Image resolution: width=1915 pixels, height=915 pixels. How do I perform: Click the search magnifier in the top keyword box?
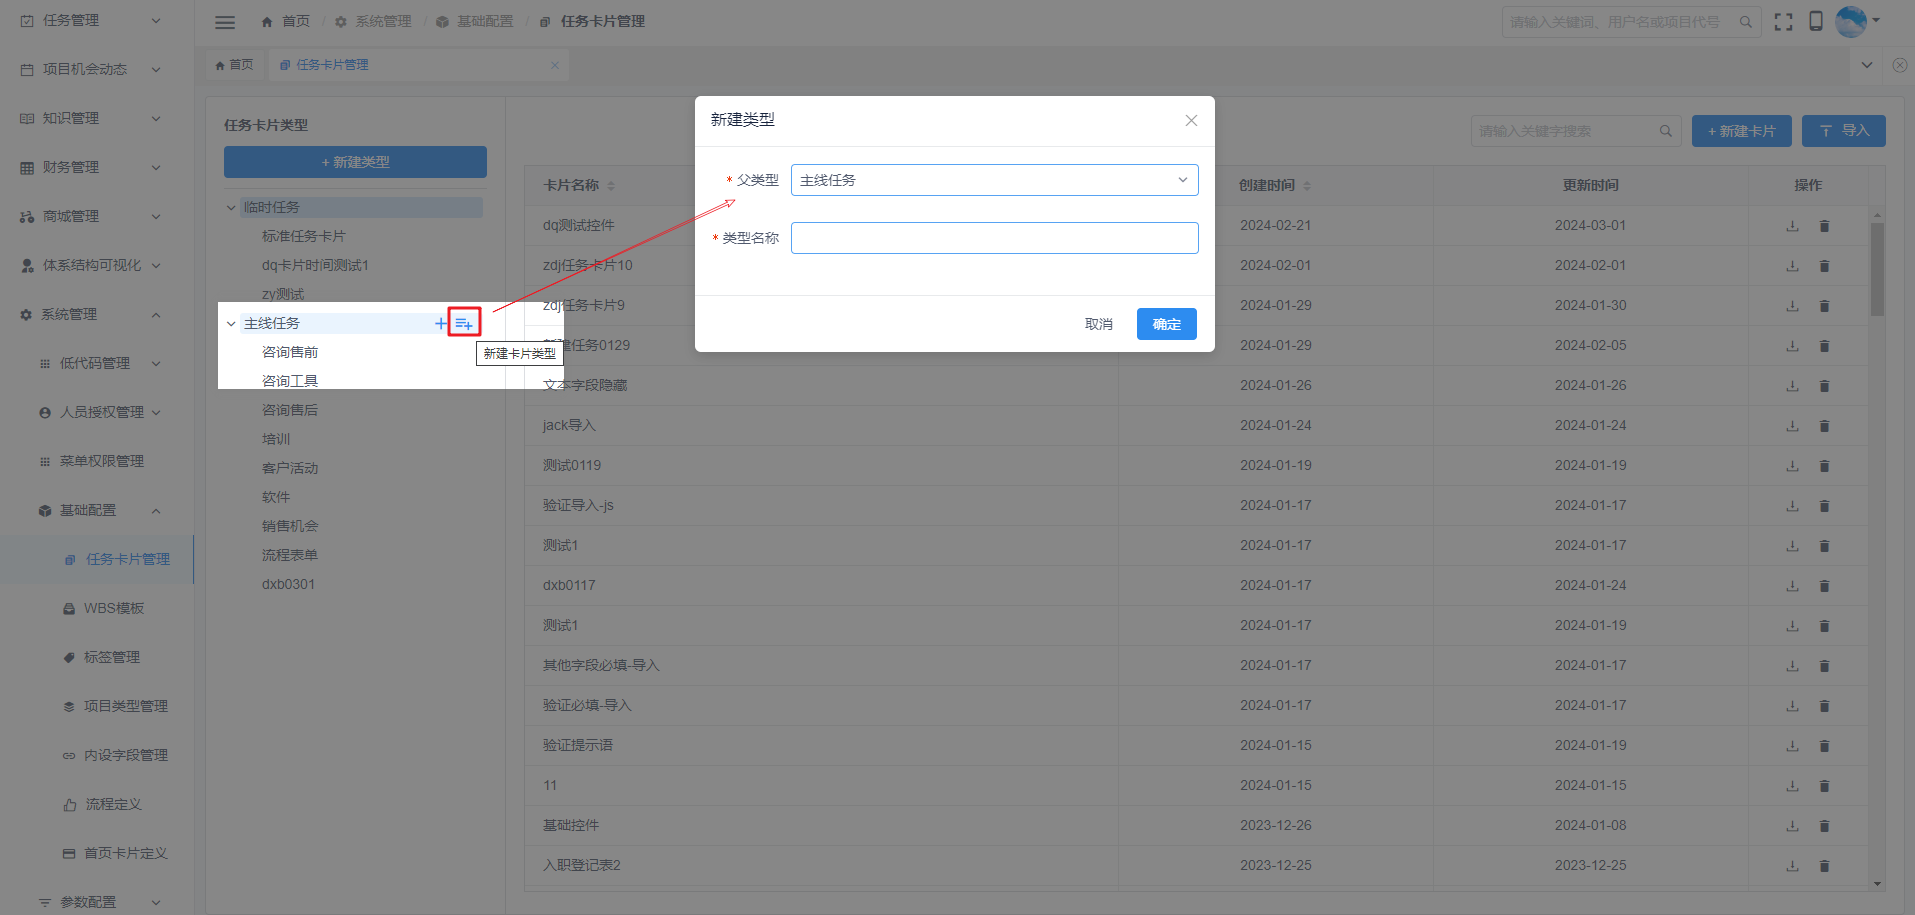tap(1745, 22)
